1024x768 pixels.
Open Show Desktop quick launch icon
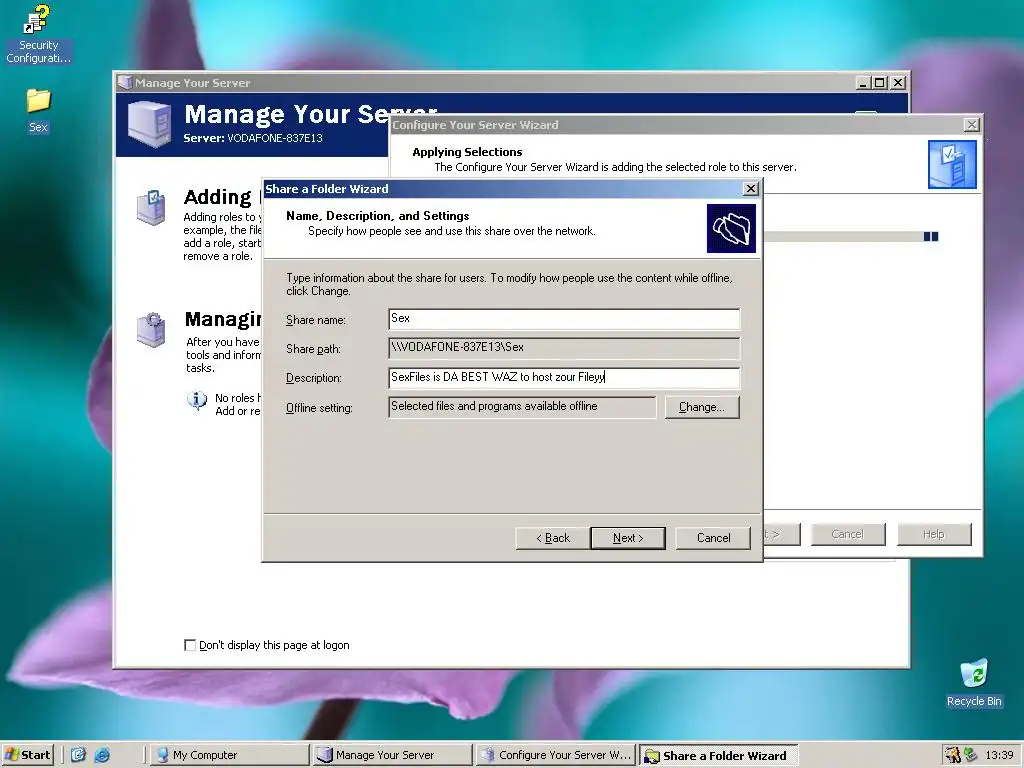coord(78,755)
